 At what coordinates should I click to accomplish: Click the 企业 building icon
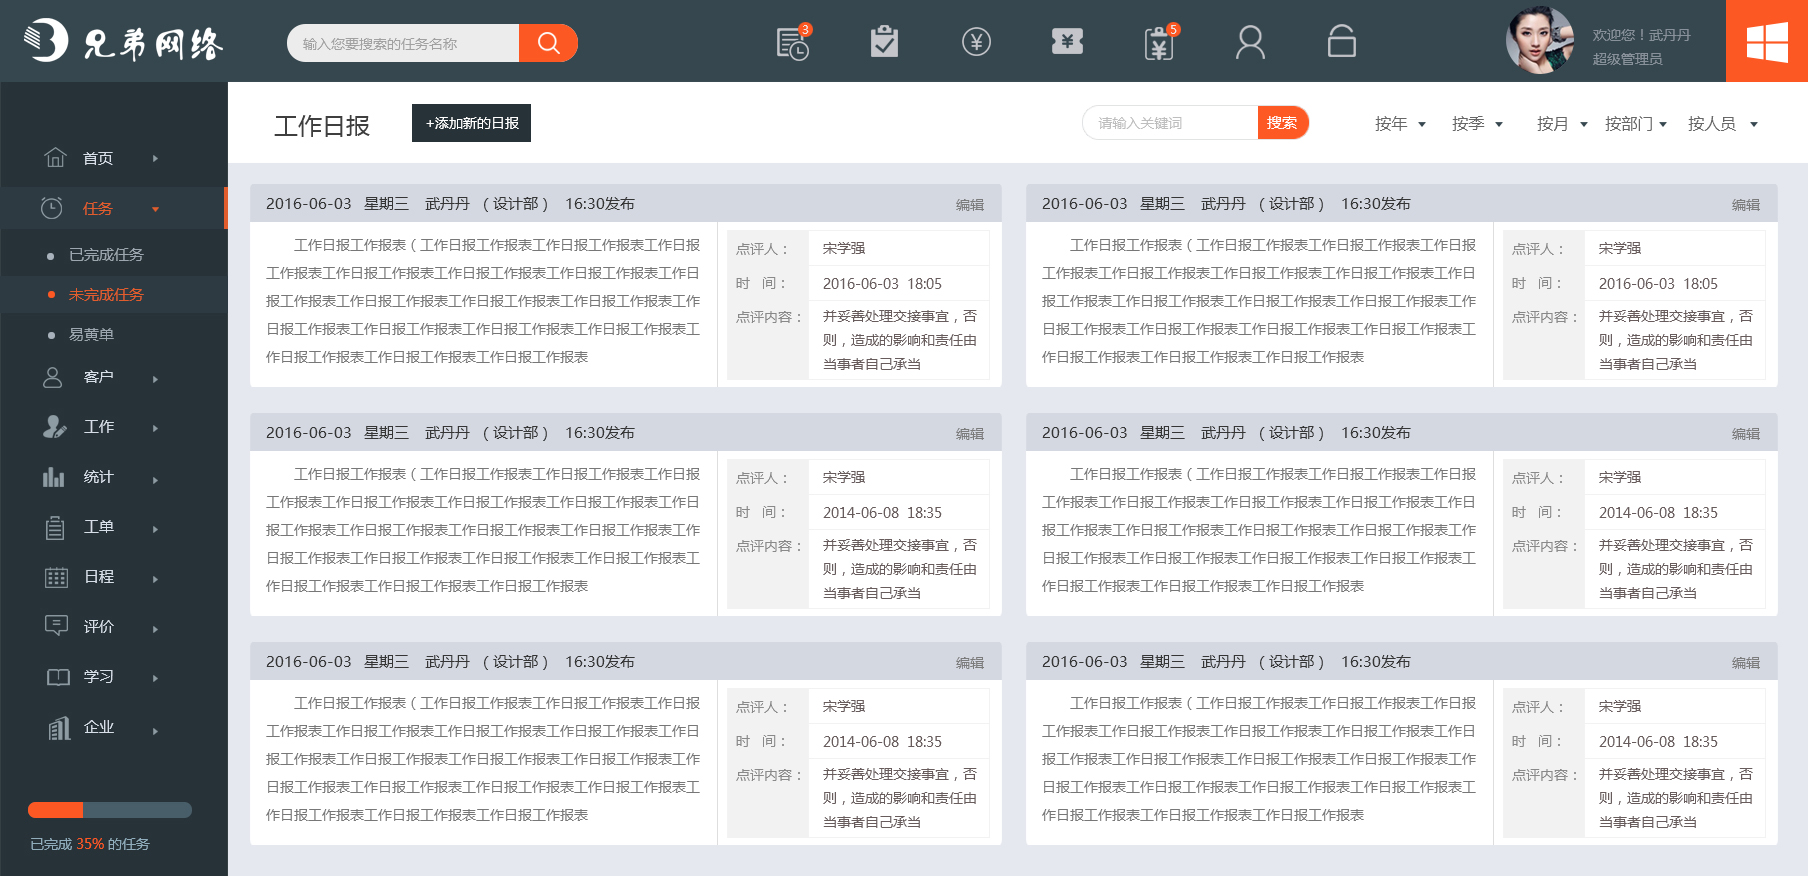[x=59, y=728]
